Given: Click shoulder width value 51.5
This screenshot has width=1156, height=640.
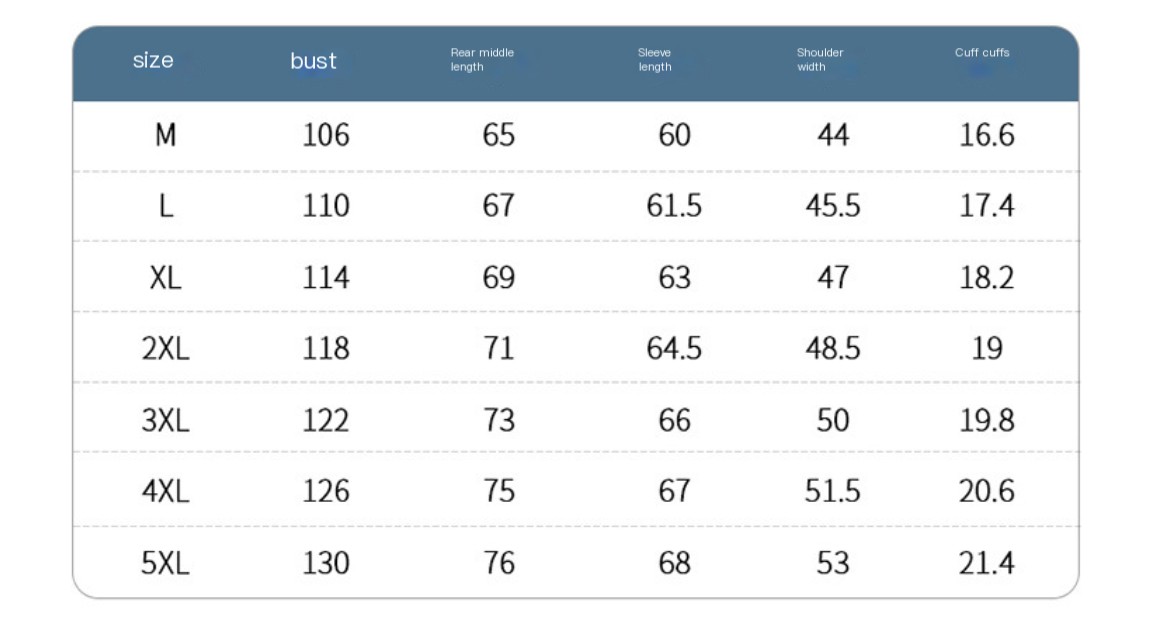Looking at the screenshot, I should [x=833, y=491].
